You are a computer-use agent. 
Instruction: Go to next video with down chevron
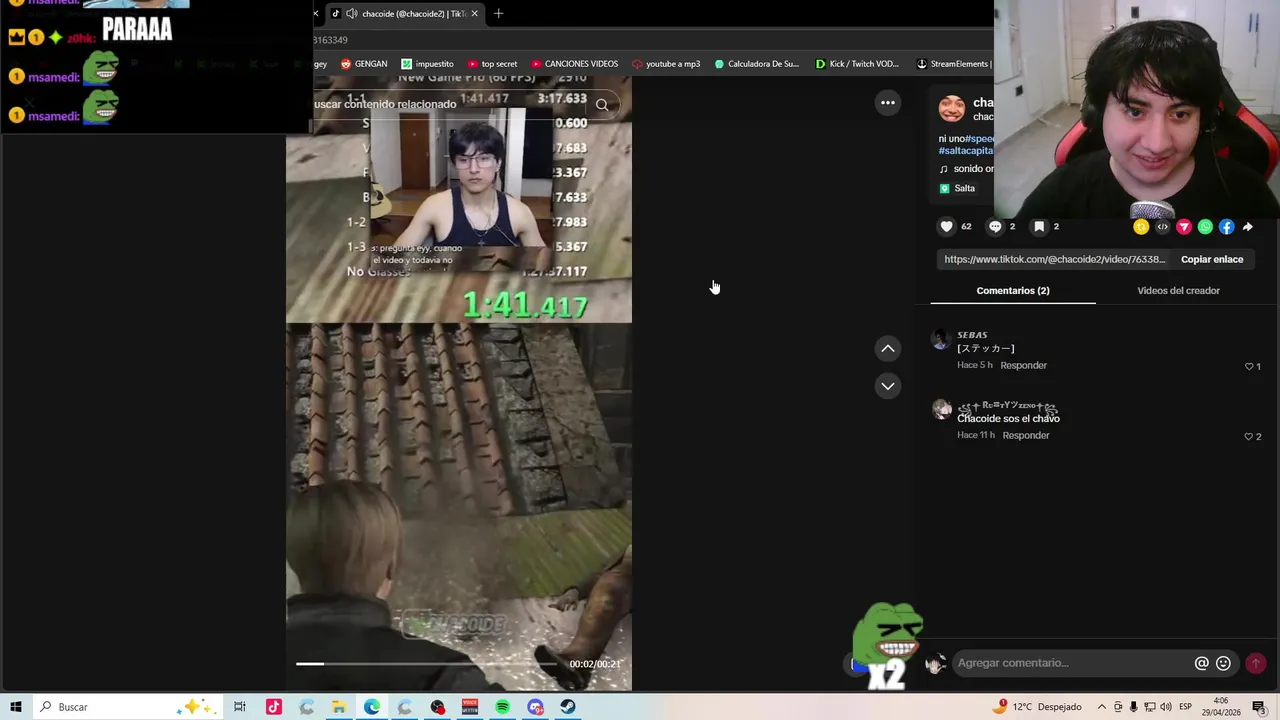click(x=887, y=386)
